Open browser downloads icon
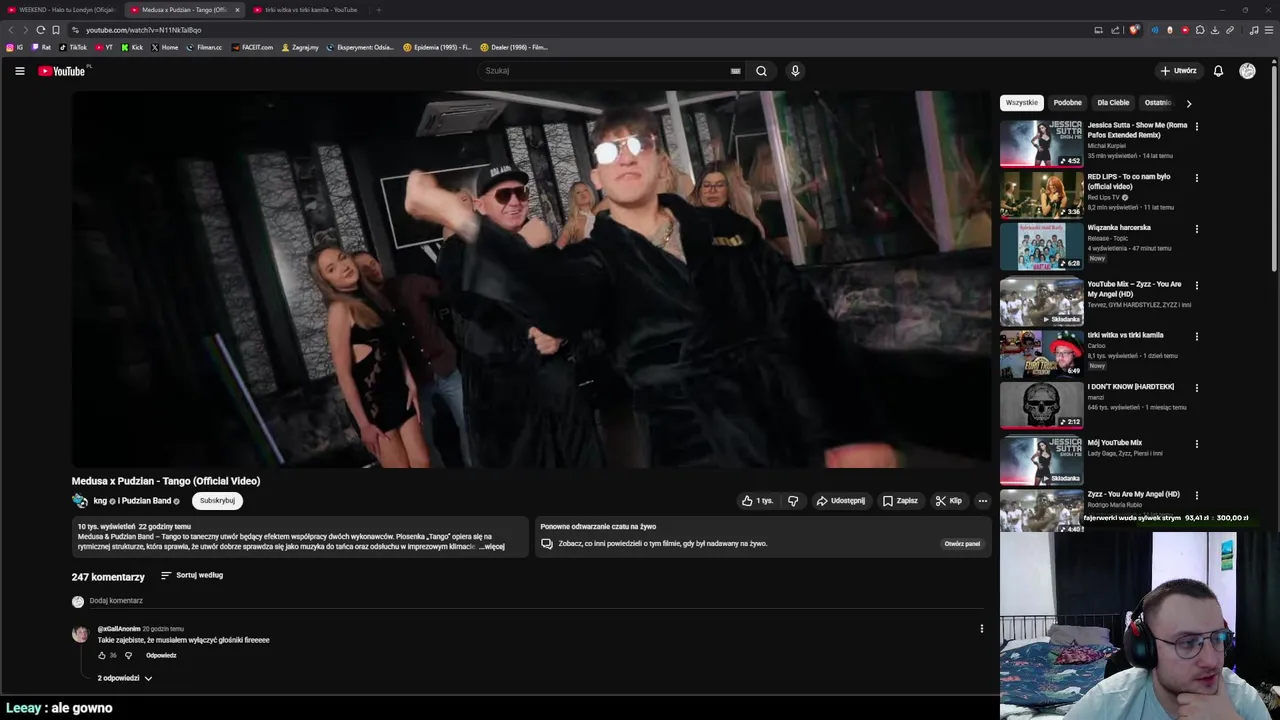Viewport: 1280px width, 720px height. [1215, 30]
